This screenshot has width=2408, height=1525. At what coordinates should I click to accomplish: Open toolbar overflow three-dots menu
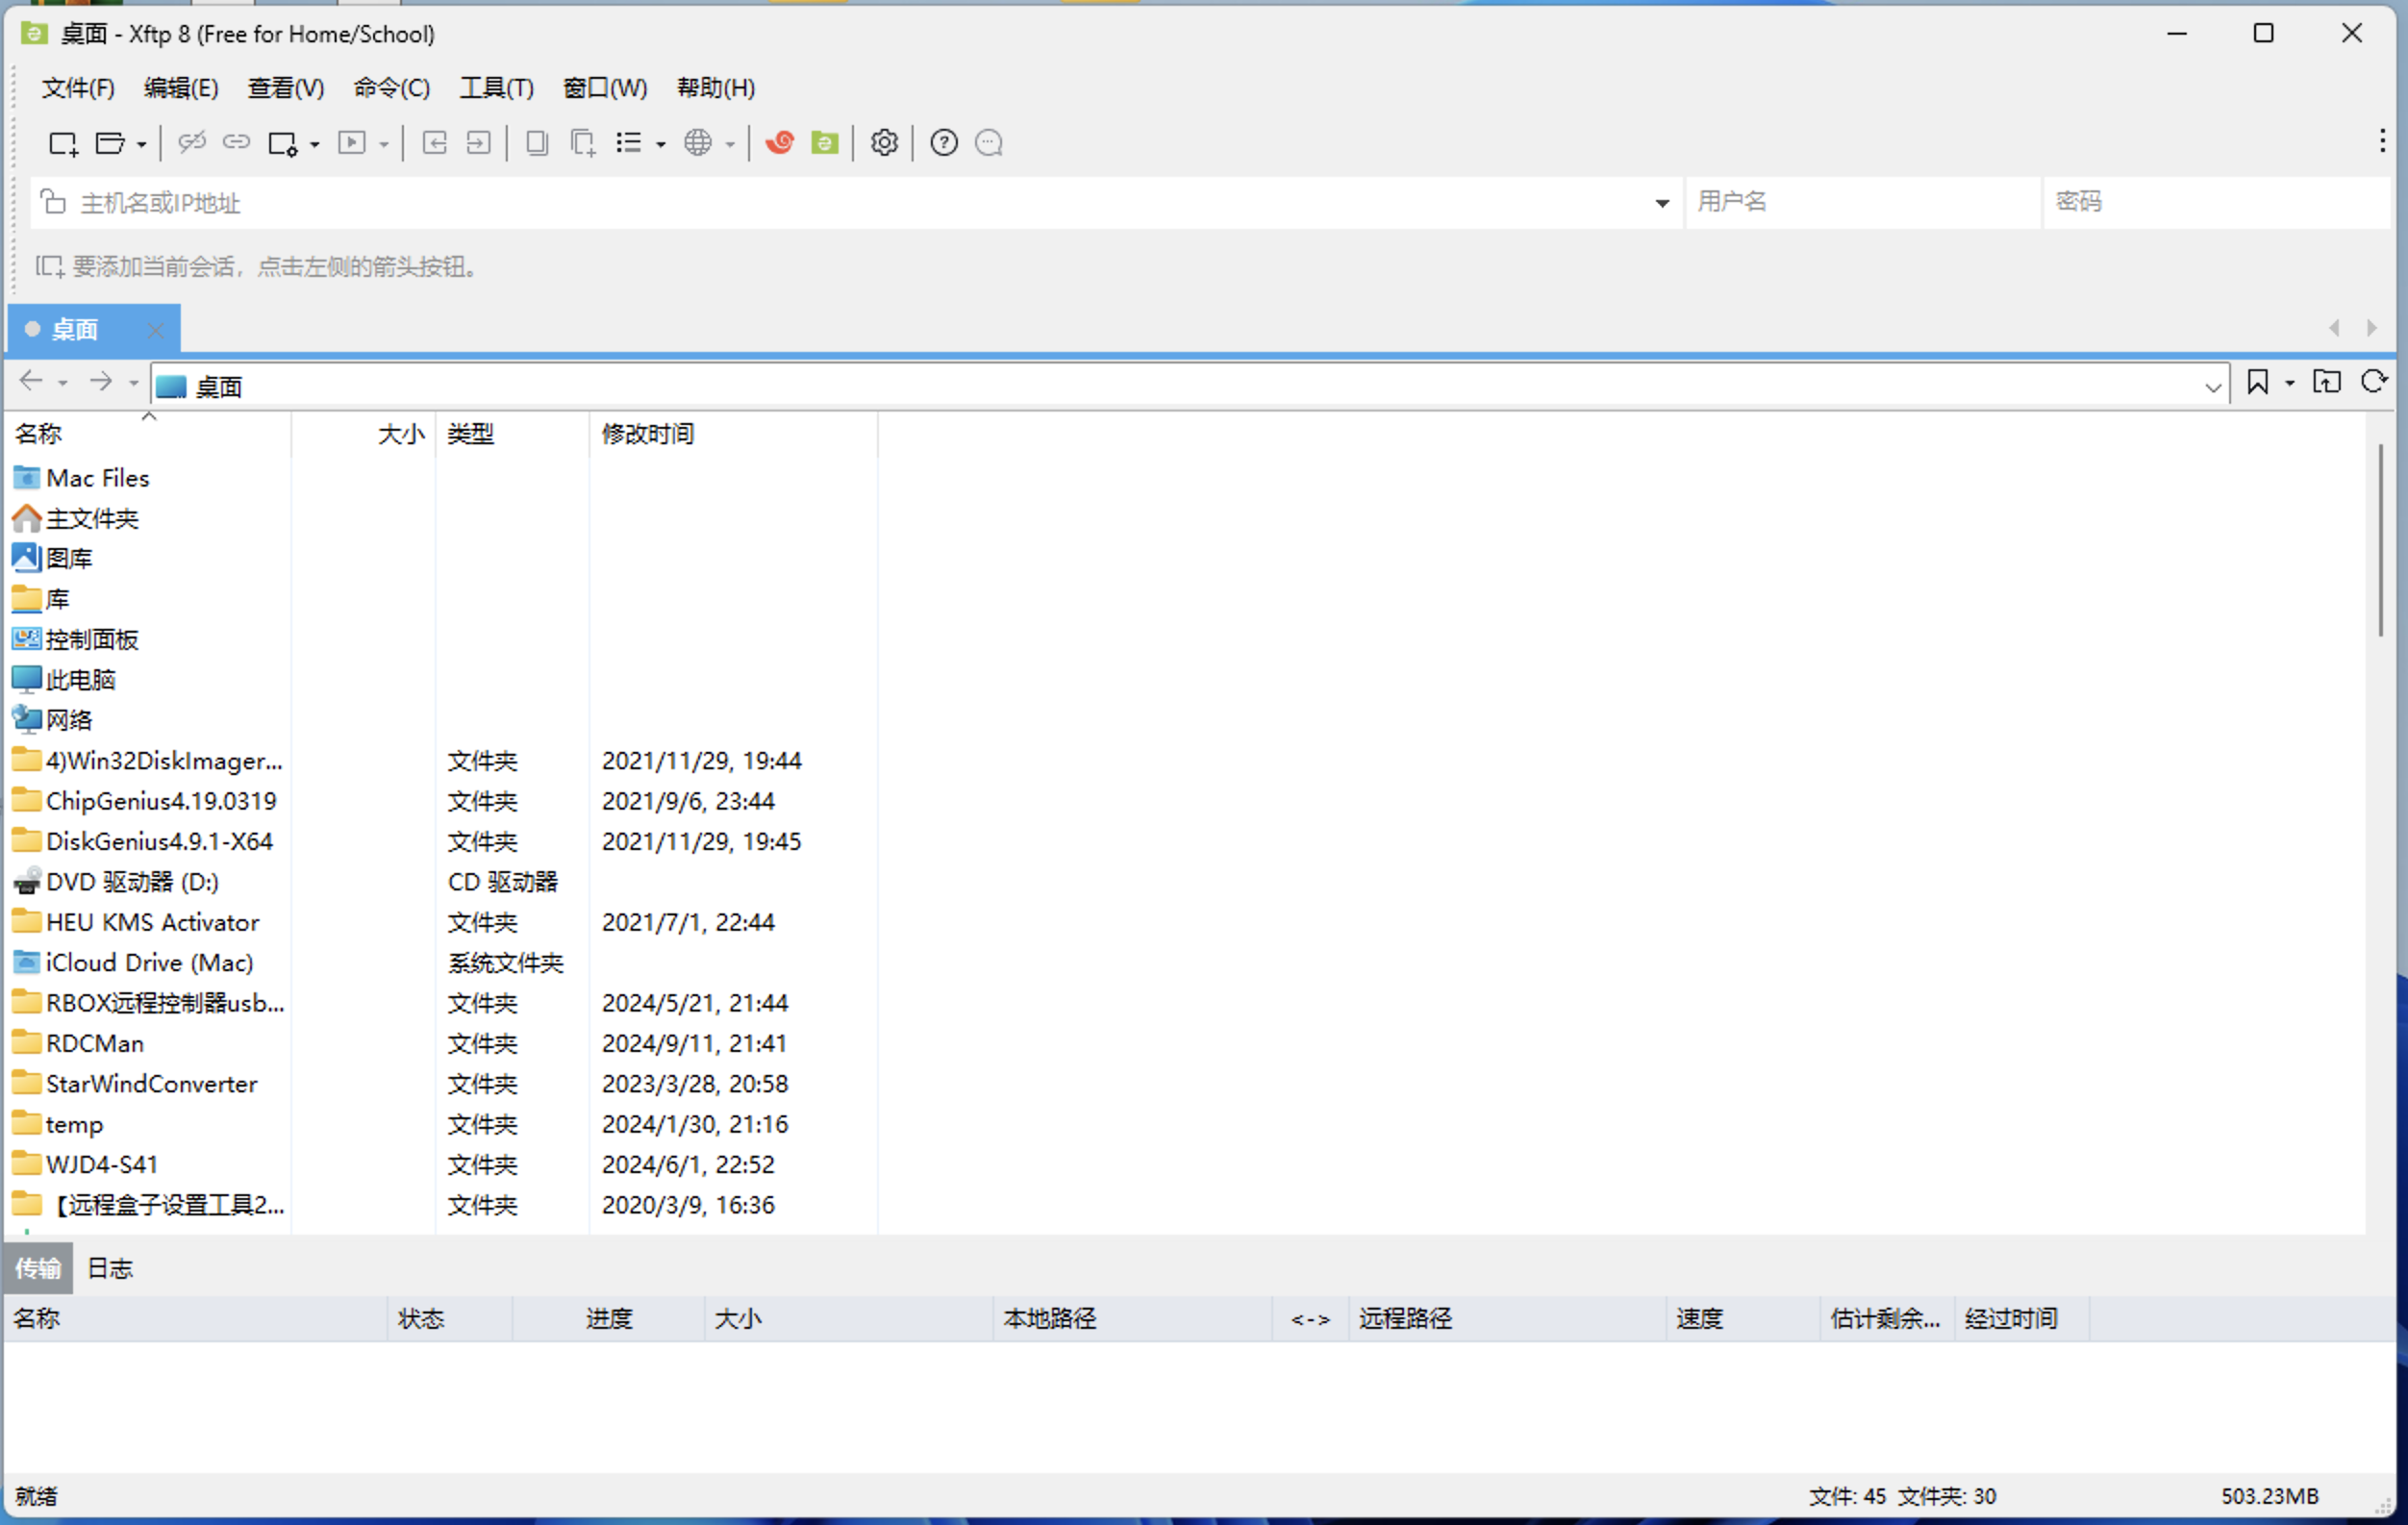point(2382,141)
